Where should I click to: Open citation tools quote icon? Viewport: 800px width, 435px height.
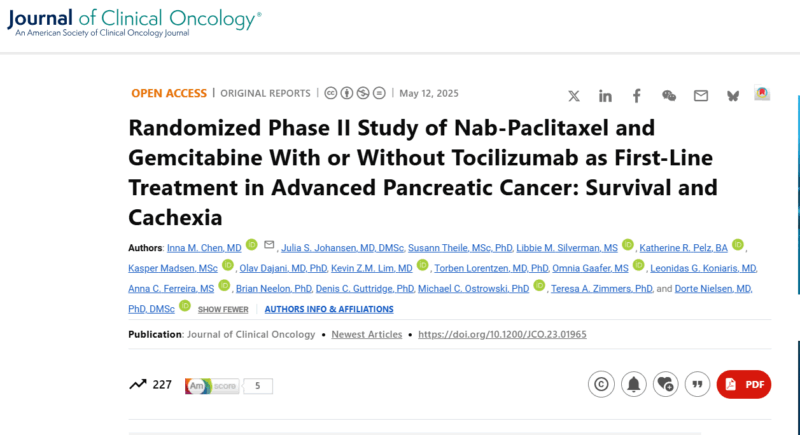click(697, 384)
